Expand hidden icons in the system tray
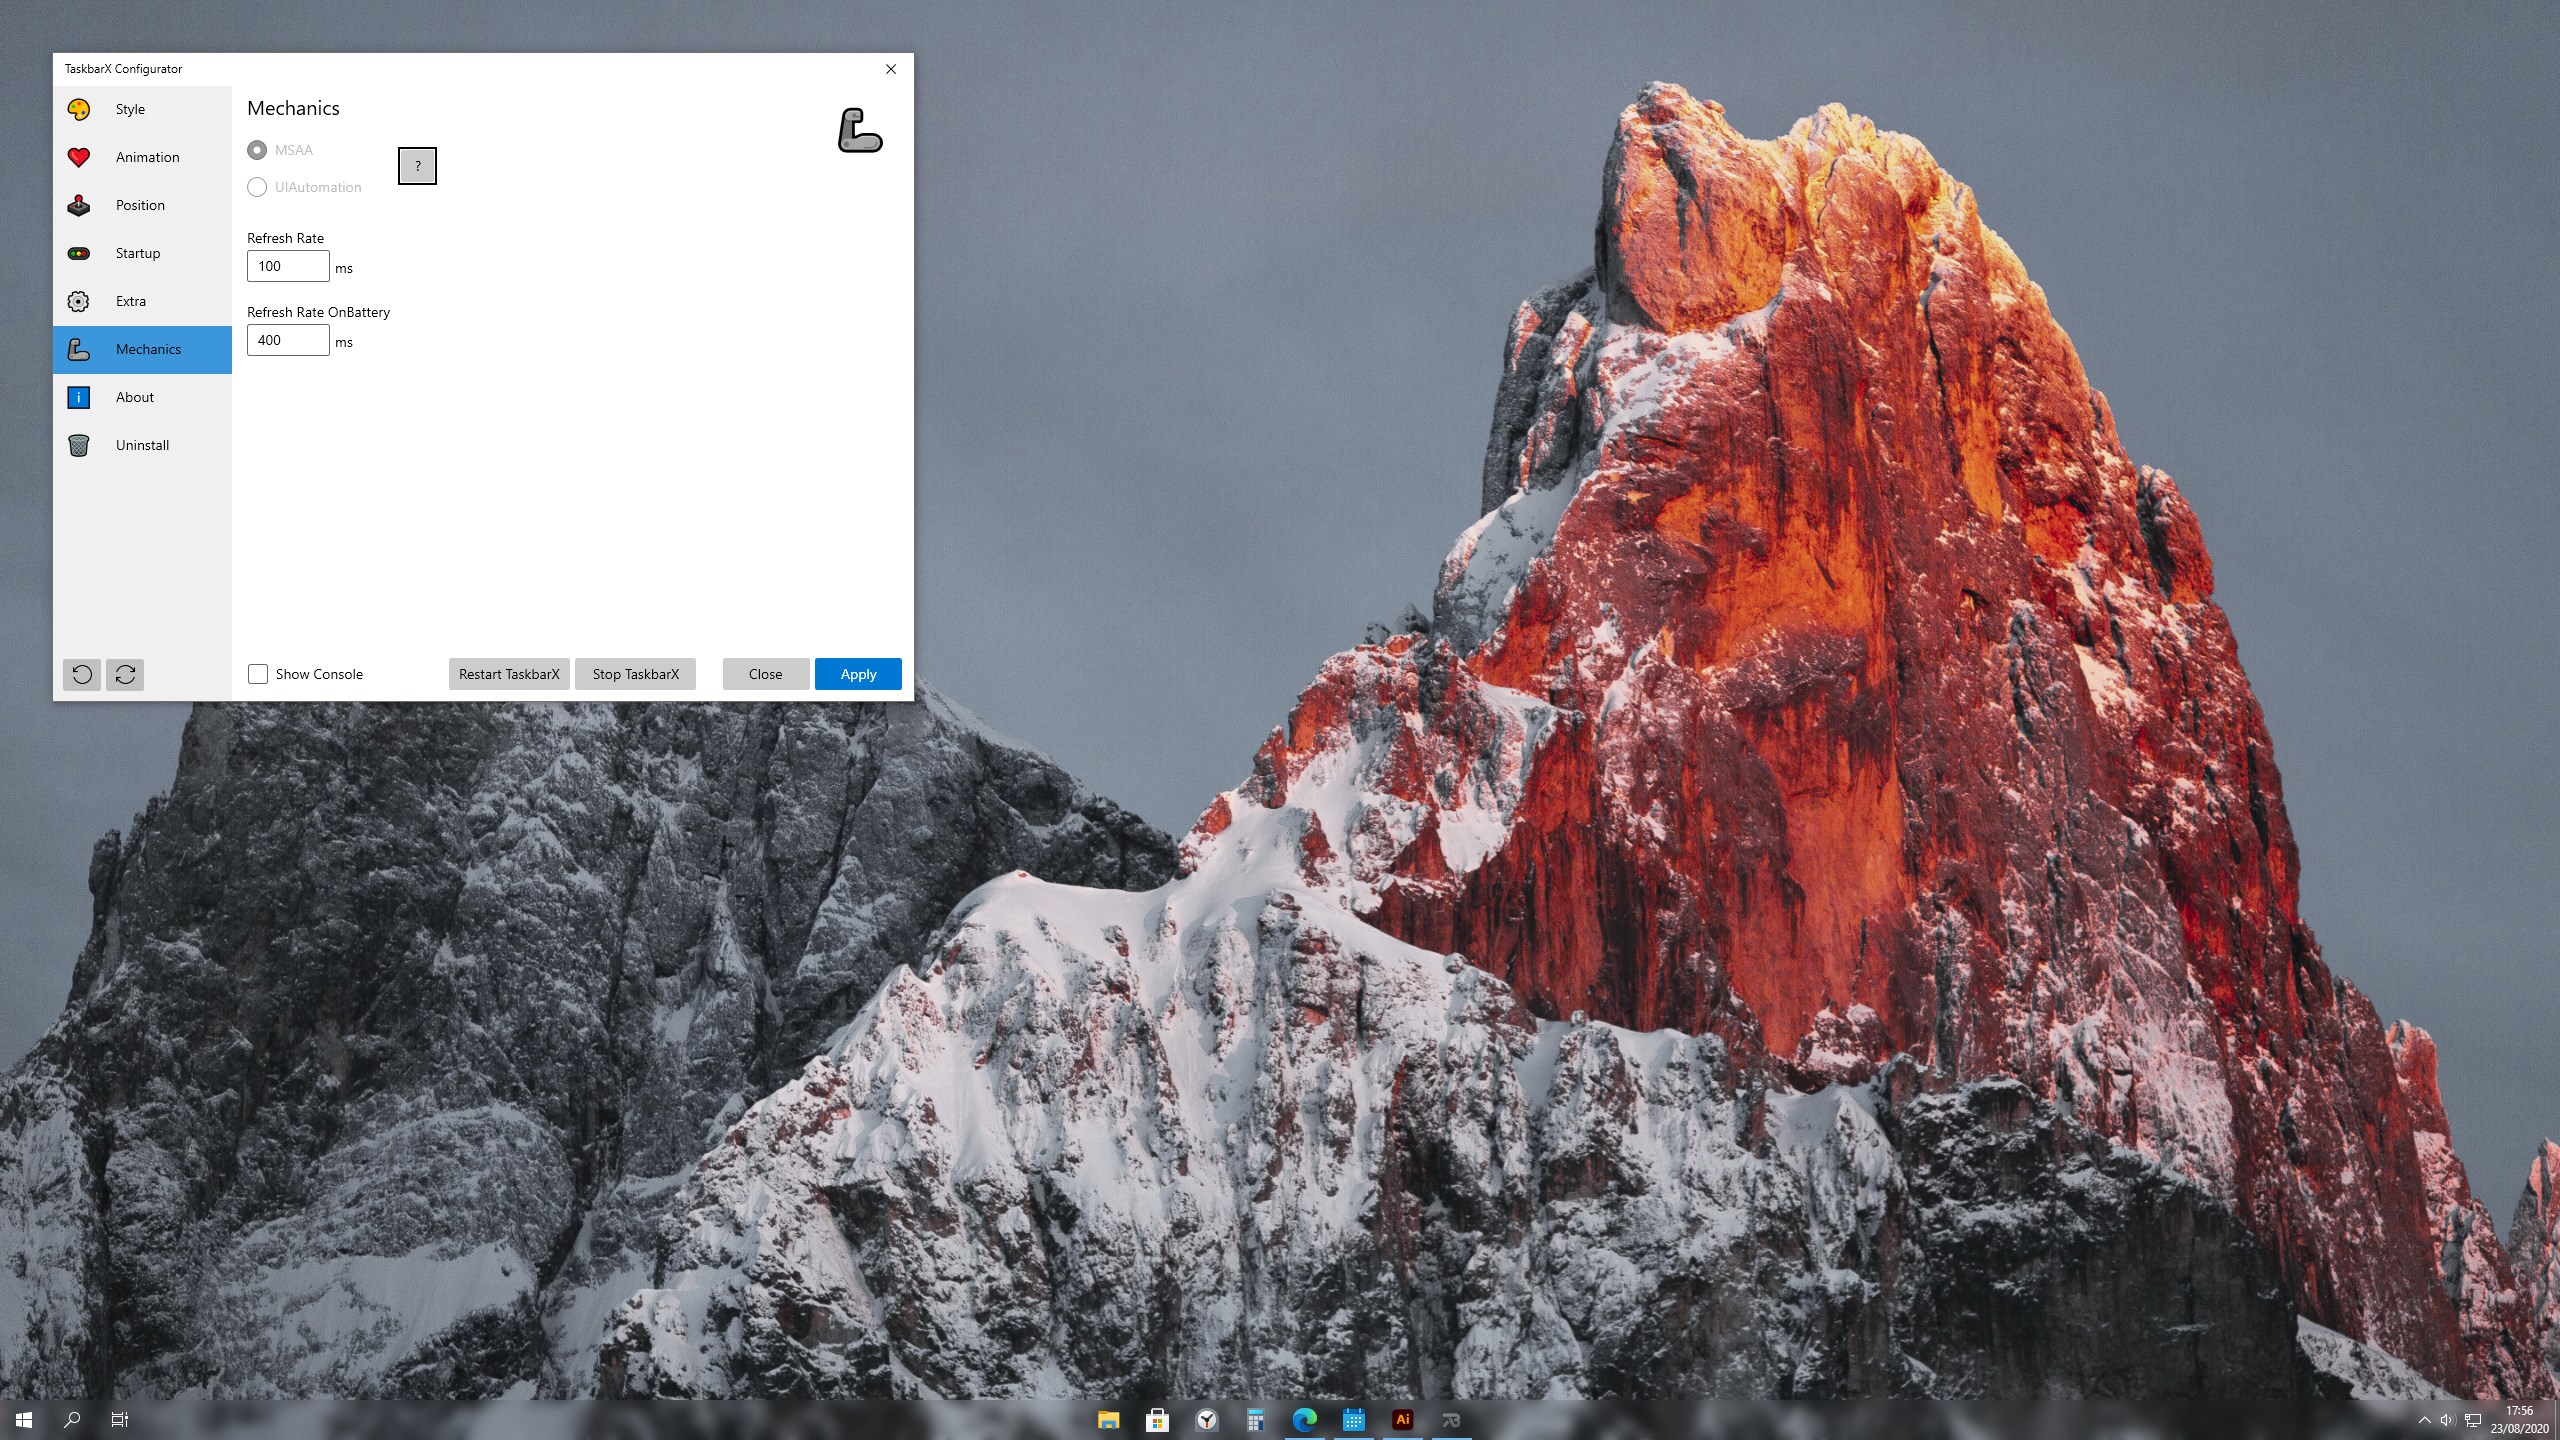Screen dimensions: 2560x1440 coord(2424,1419)
